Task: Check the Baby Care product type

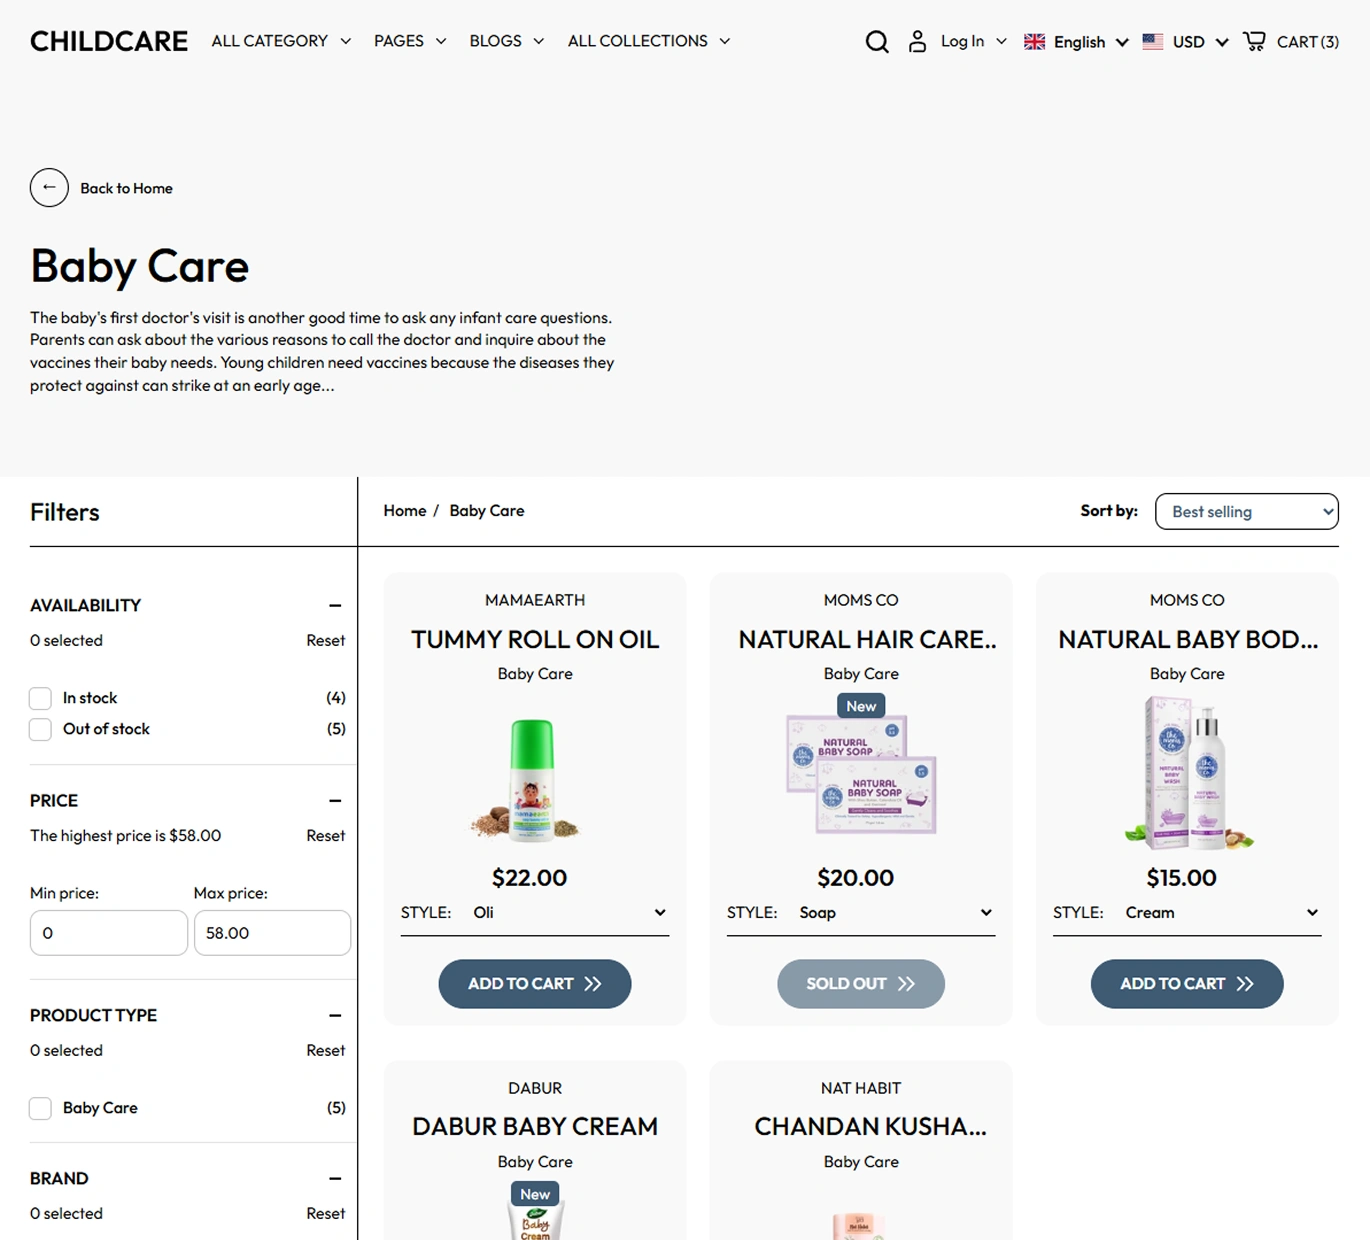Action: [x=40, y=1108]
